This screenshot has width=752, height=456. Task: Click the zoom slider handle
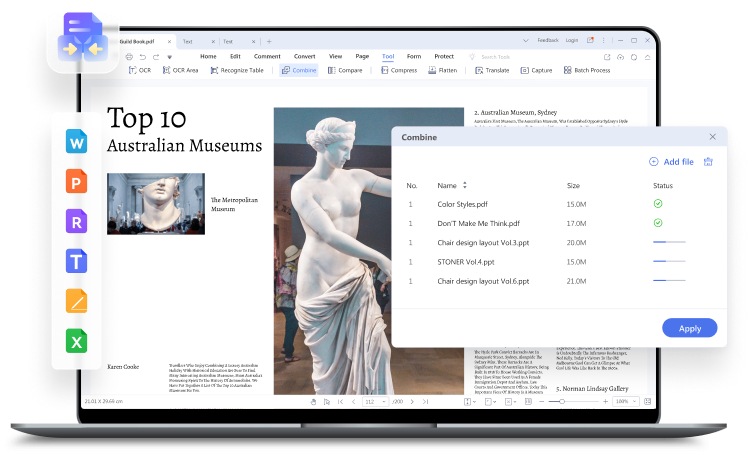point(562,401)
